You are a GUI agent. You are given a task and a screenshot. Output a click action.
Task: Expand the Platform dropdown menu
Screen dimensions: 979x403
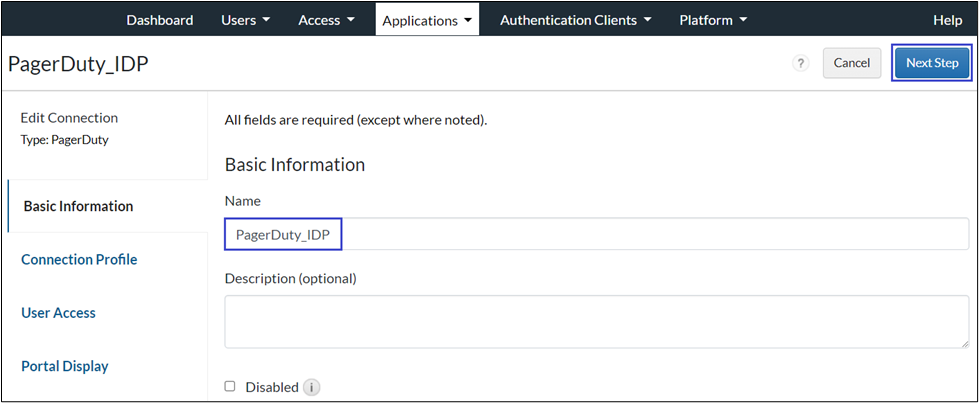click(x=713, y=20)
